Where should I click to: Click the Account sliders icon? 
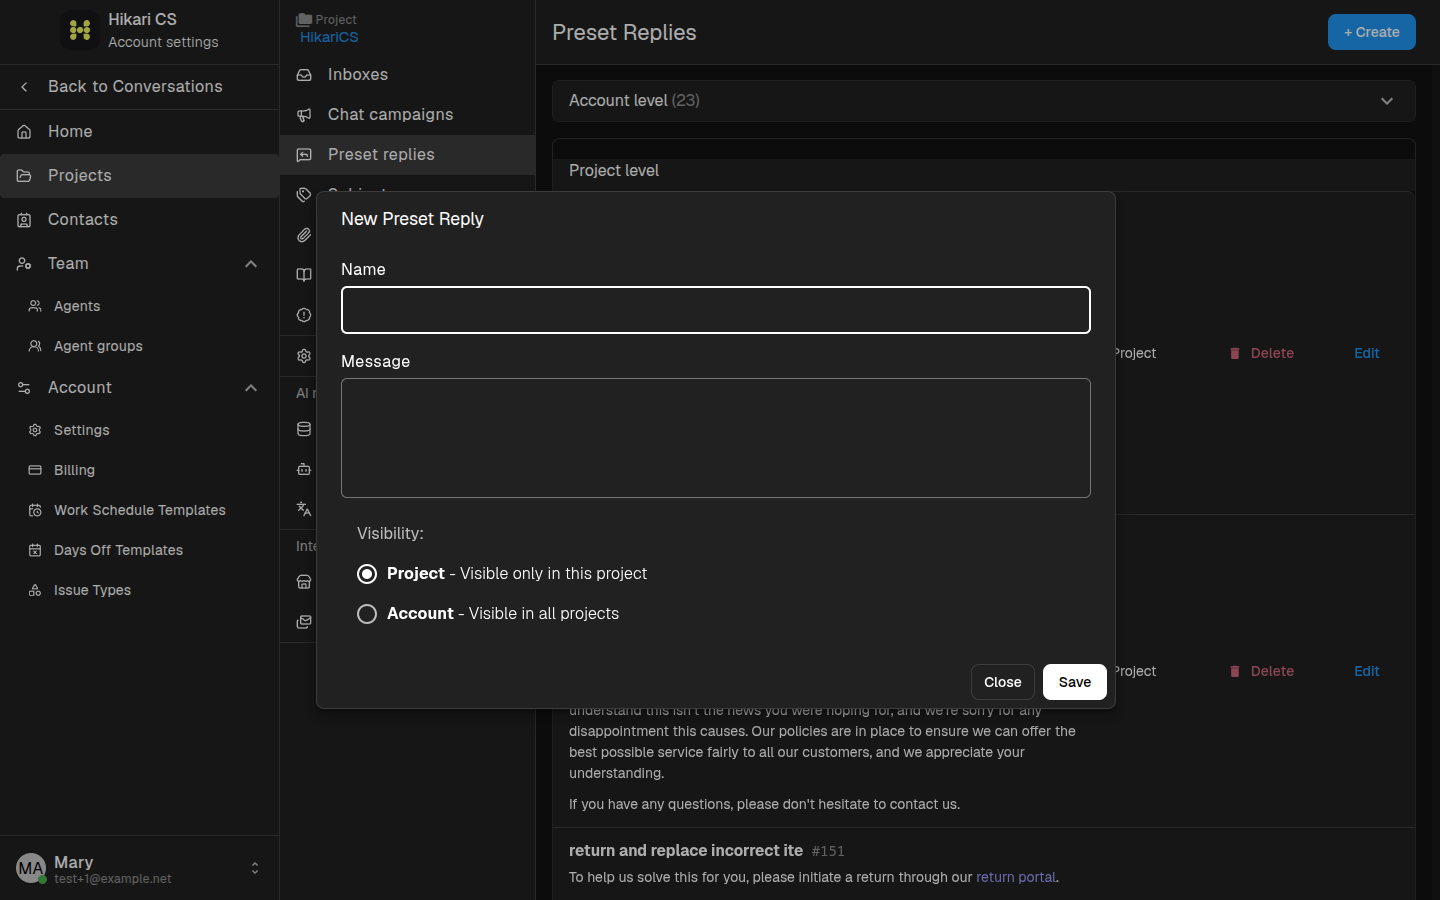point(24,388)
